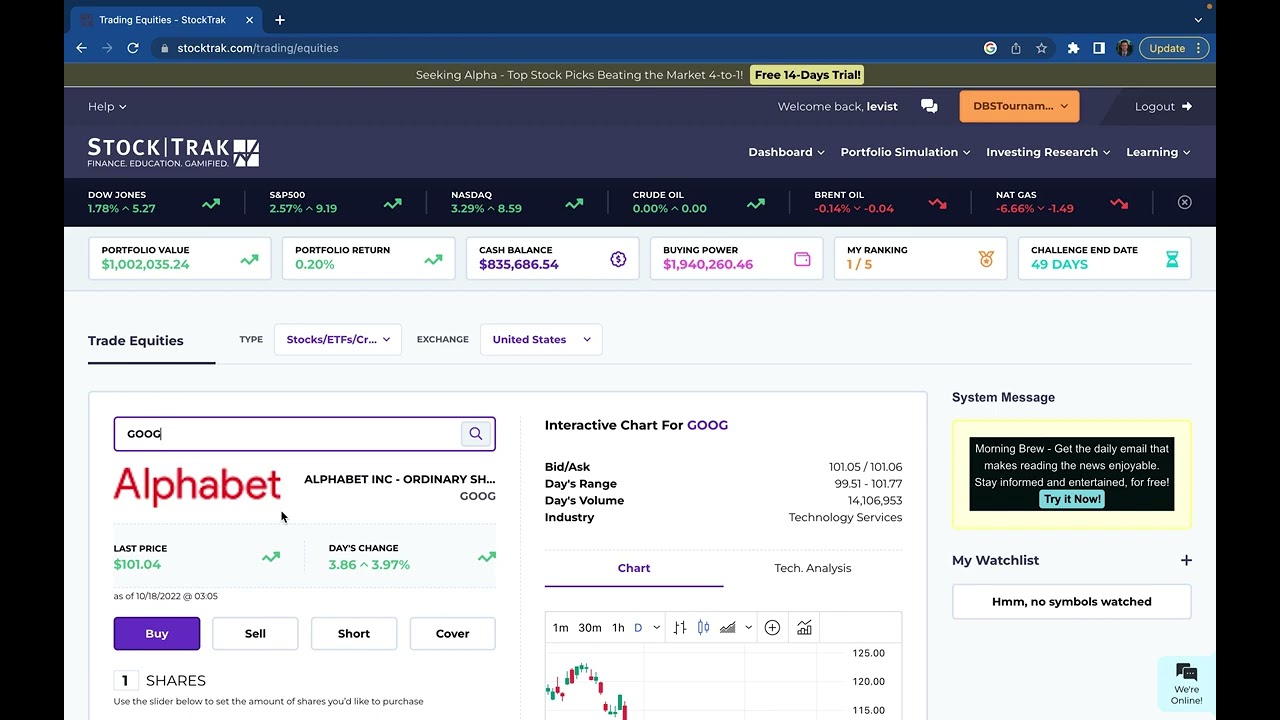This screenshot has width=1280, height=720.
Task: Open the DBSTournament selector dropdown
Action: pos(1019,106)
